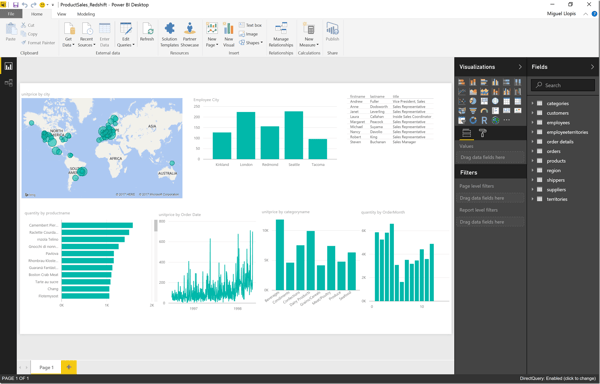Open the Modeling ribbon tab
This screenshot has width=600, height=384.
[x=86, y=14]
